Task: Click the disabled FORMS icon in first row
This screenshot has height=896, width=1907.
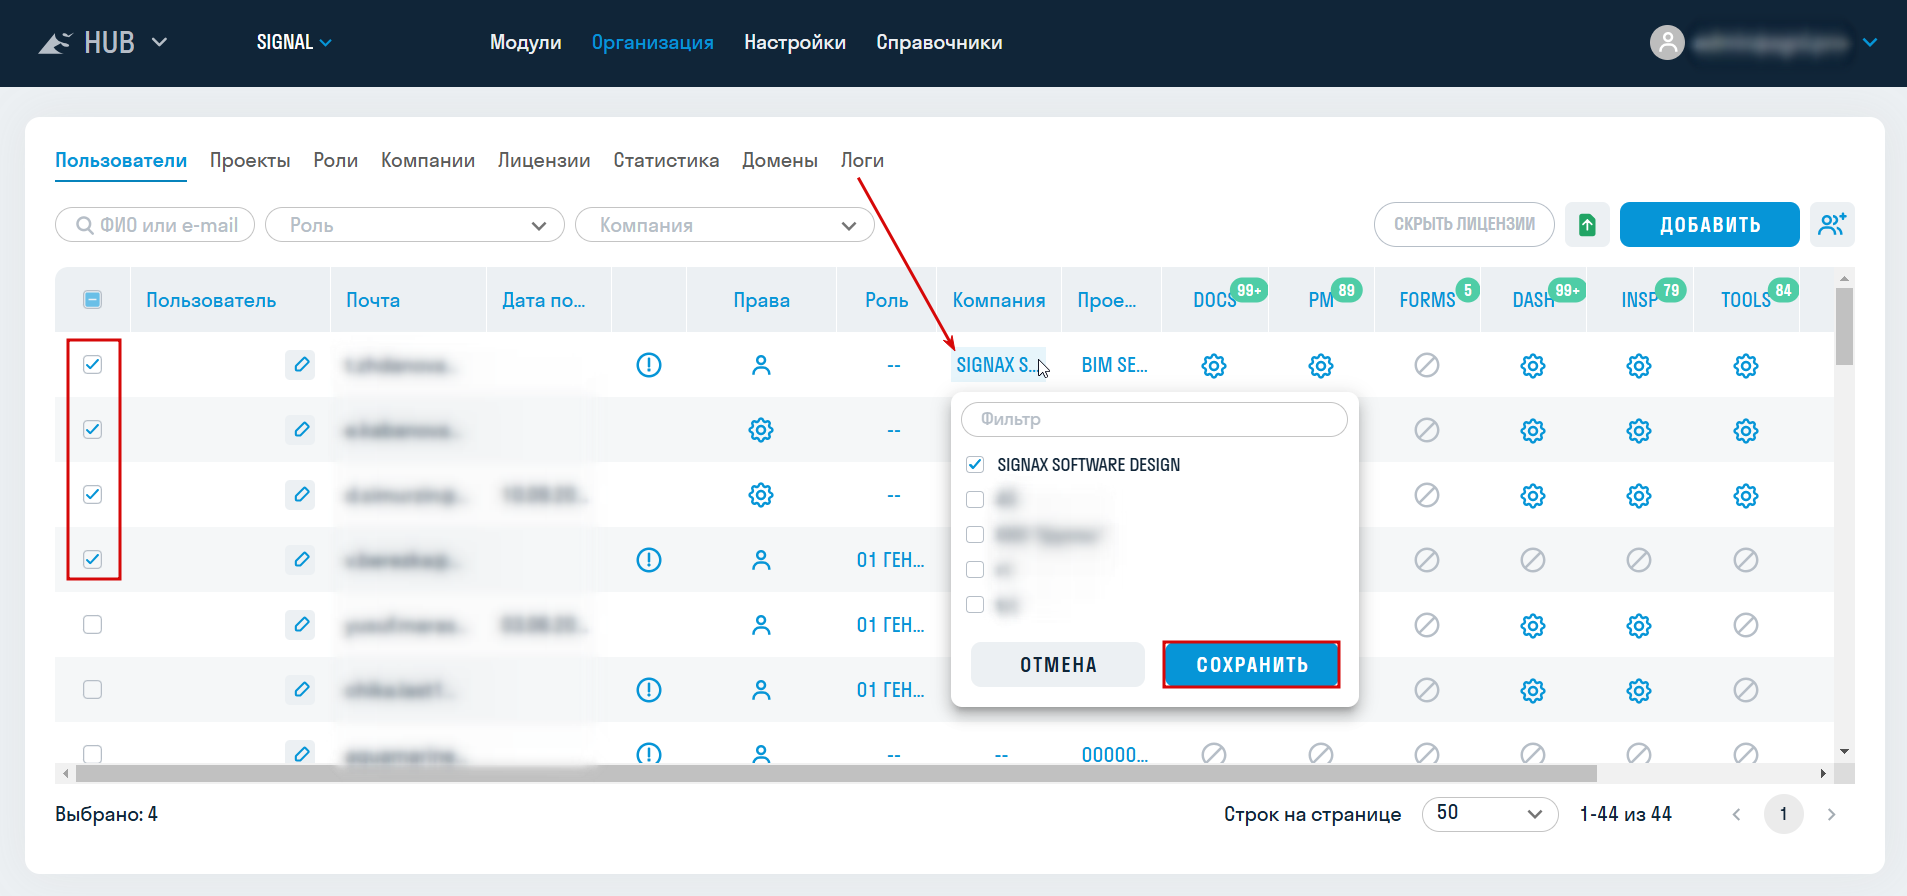Action: pos(1427,365)
